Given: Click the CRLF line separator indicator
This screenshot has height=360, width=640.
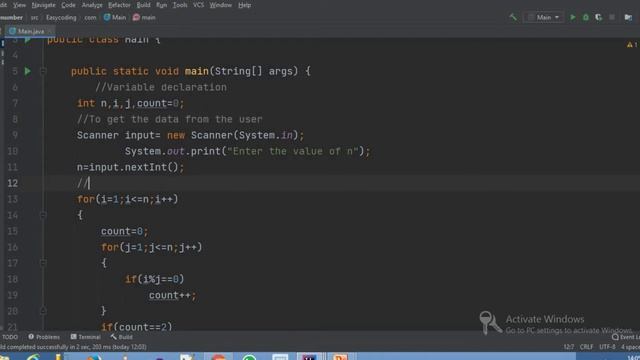Looking at the screenshot, I should pos(587,347).
